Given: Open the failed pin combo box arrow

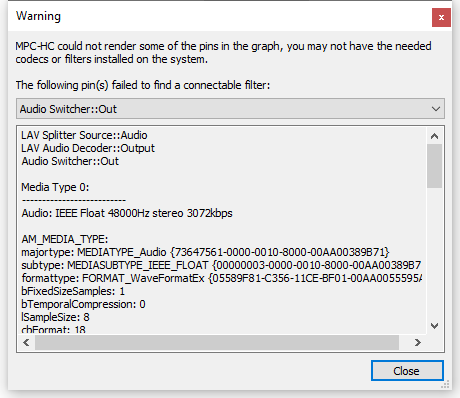Looking at the screenshot, I should (x=436, y=109).
